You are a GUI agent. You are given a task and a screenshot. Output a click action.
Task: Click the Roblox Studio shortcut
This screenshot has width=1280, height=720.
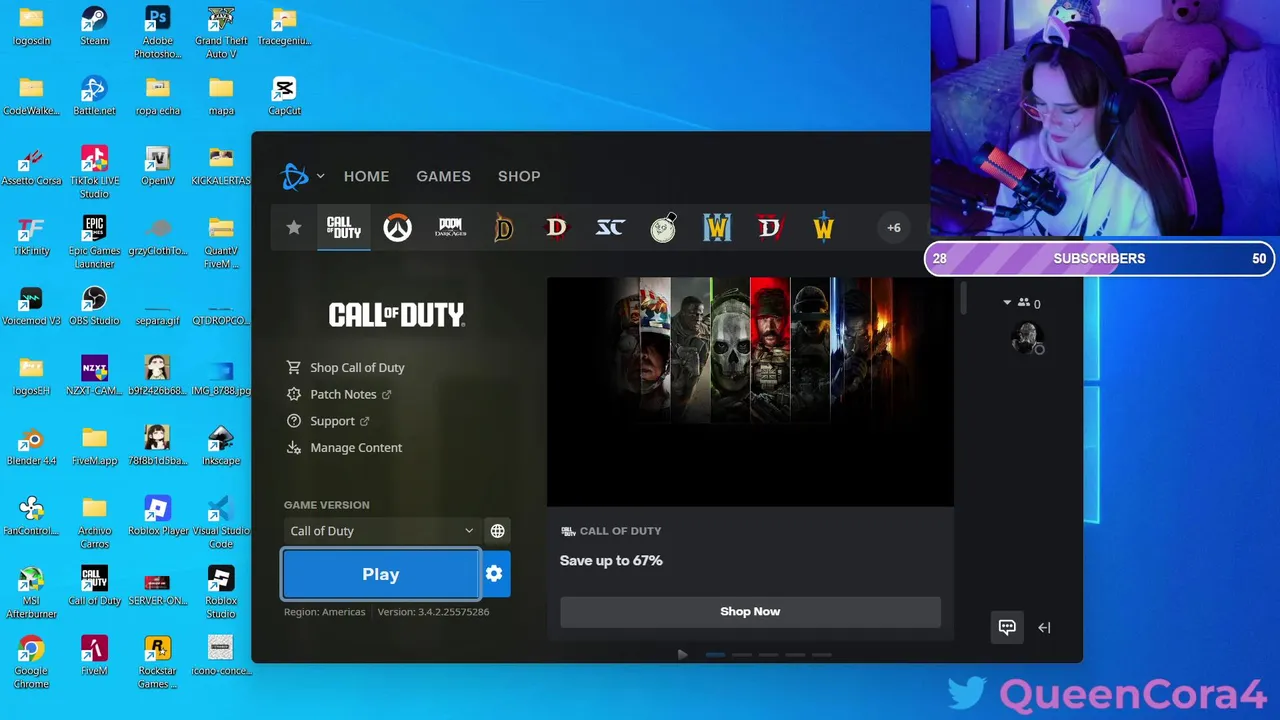point(221,592)
